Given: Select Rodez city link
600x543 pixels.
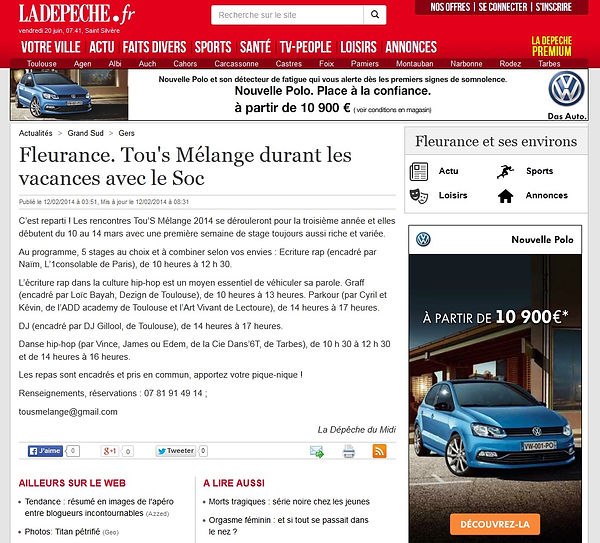Looking at the screenshot, I should pos(510,64).
